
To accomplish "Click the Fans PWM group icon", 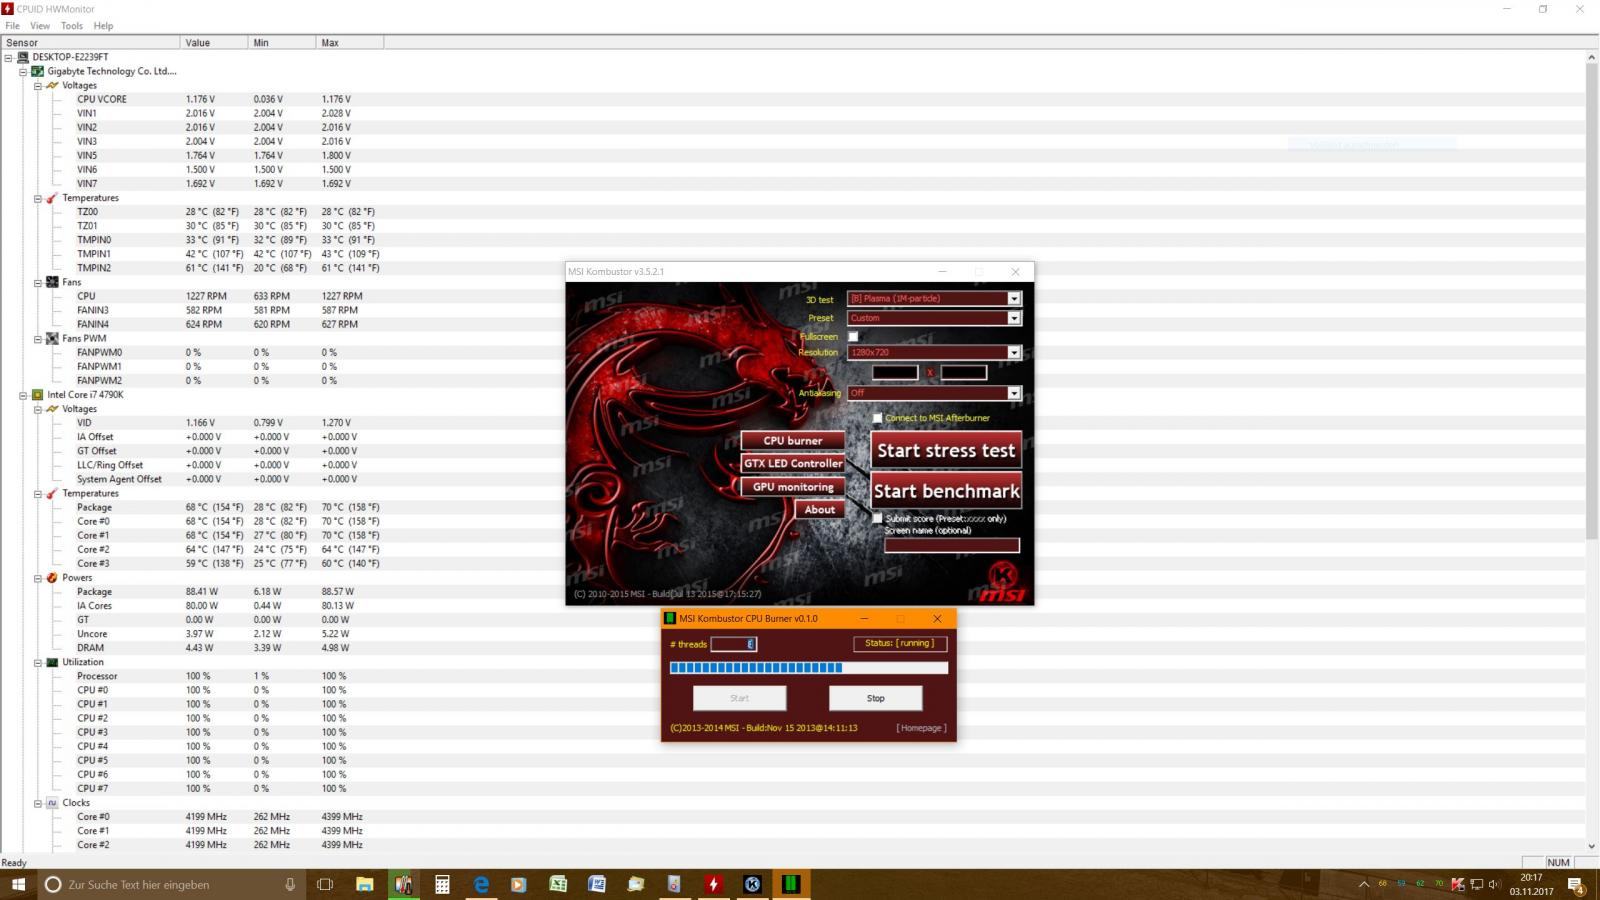I will point(52,339).
